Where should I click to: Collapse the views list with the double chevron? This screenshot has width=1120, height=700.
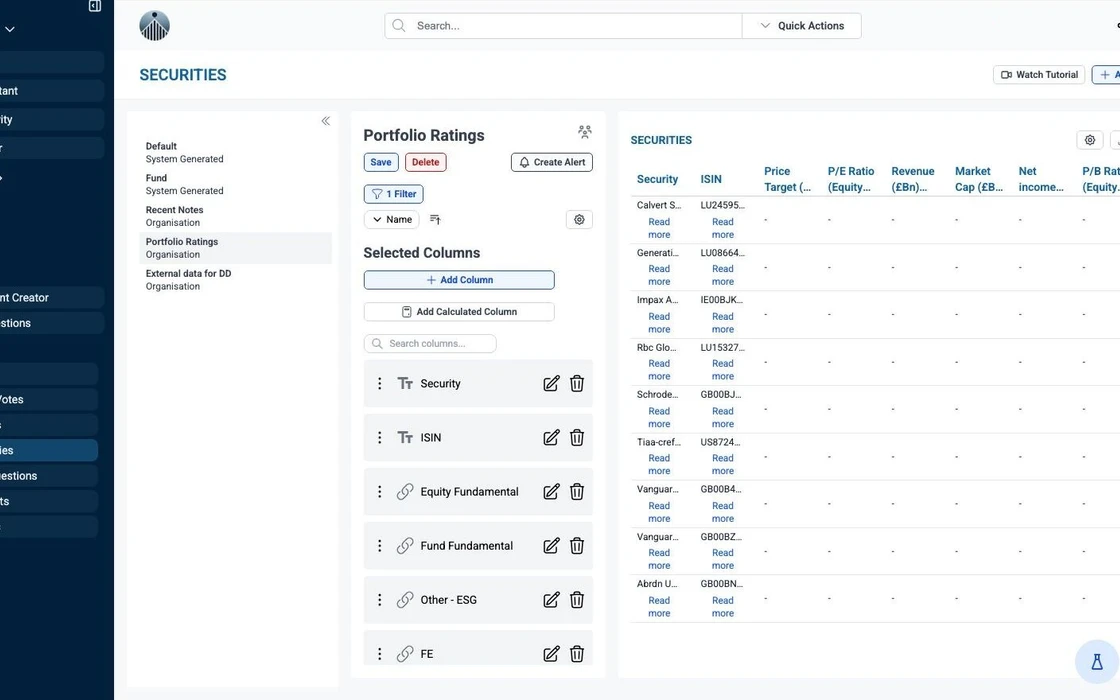[x=326, y=121]
